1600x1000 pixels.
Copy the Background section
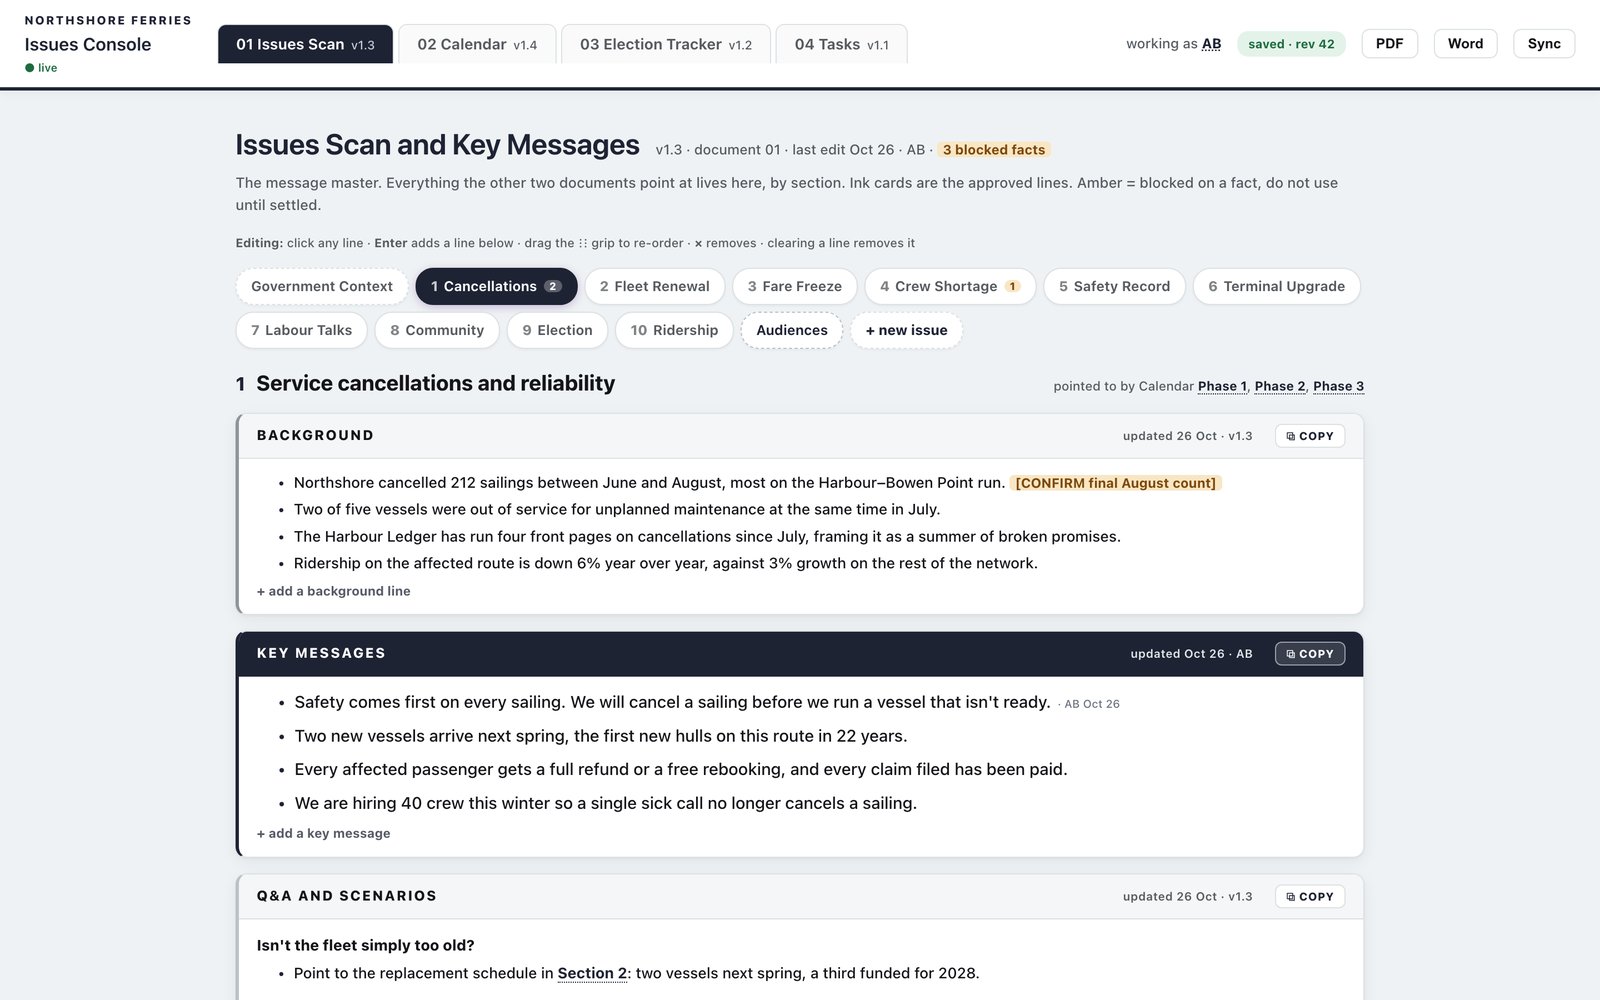1309,436
